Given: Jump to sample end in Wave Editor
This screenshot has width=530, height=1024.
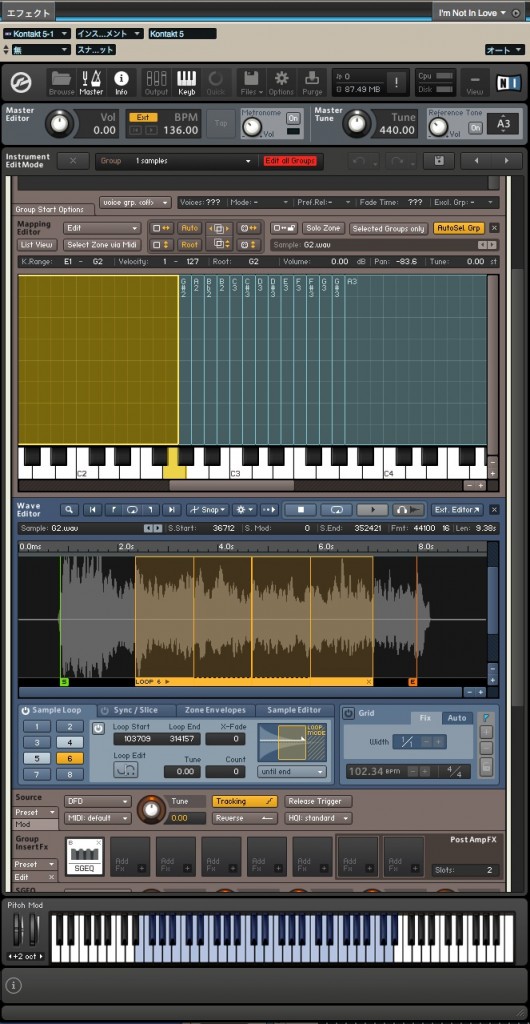Looking at the screenshot, I should pos(171,509).
